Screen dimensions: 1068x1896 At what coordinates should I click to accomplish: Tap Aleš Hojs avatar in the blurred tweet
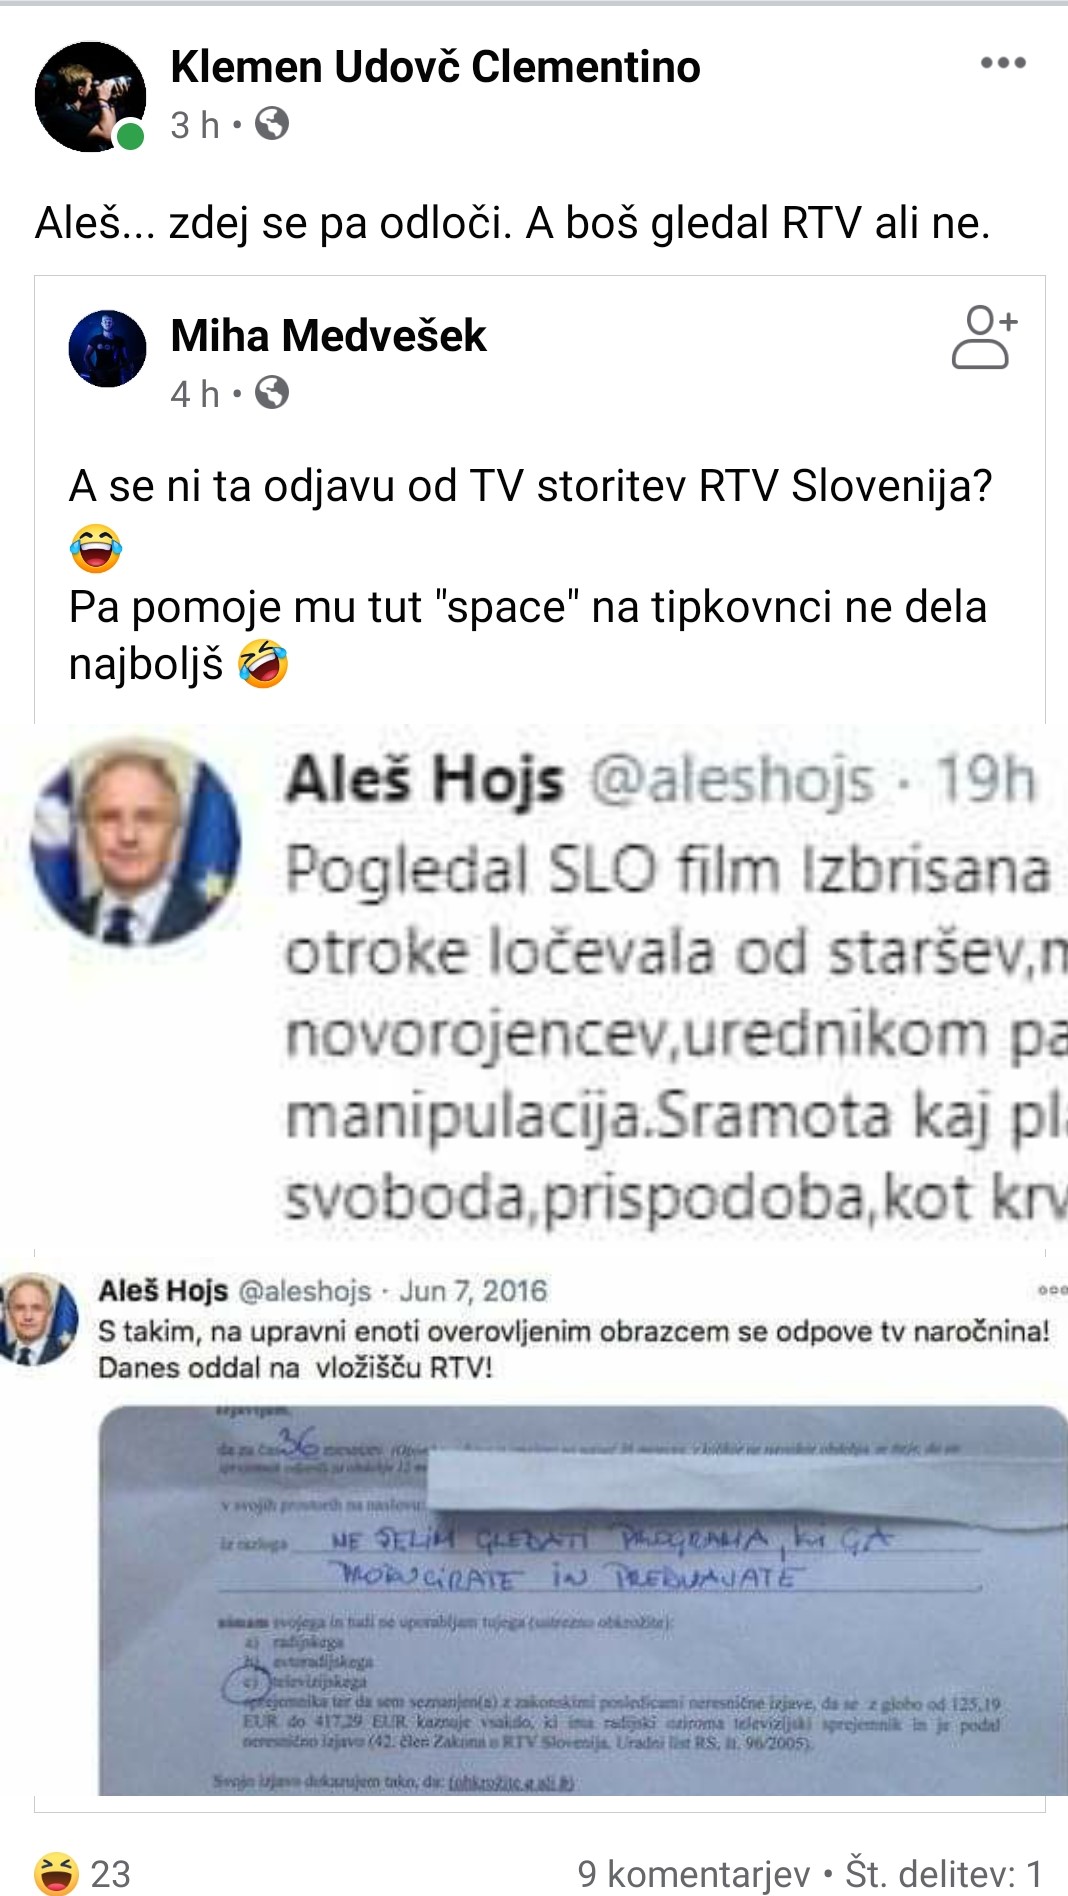click(x=136, y=843)
